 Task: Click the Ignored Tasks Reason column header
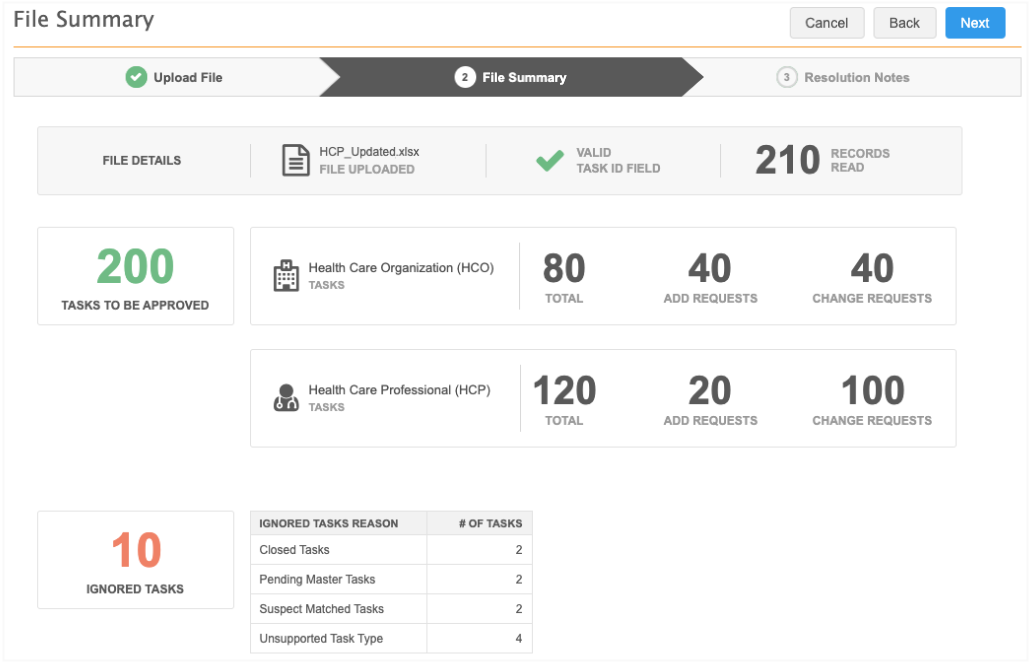(329, 523)
